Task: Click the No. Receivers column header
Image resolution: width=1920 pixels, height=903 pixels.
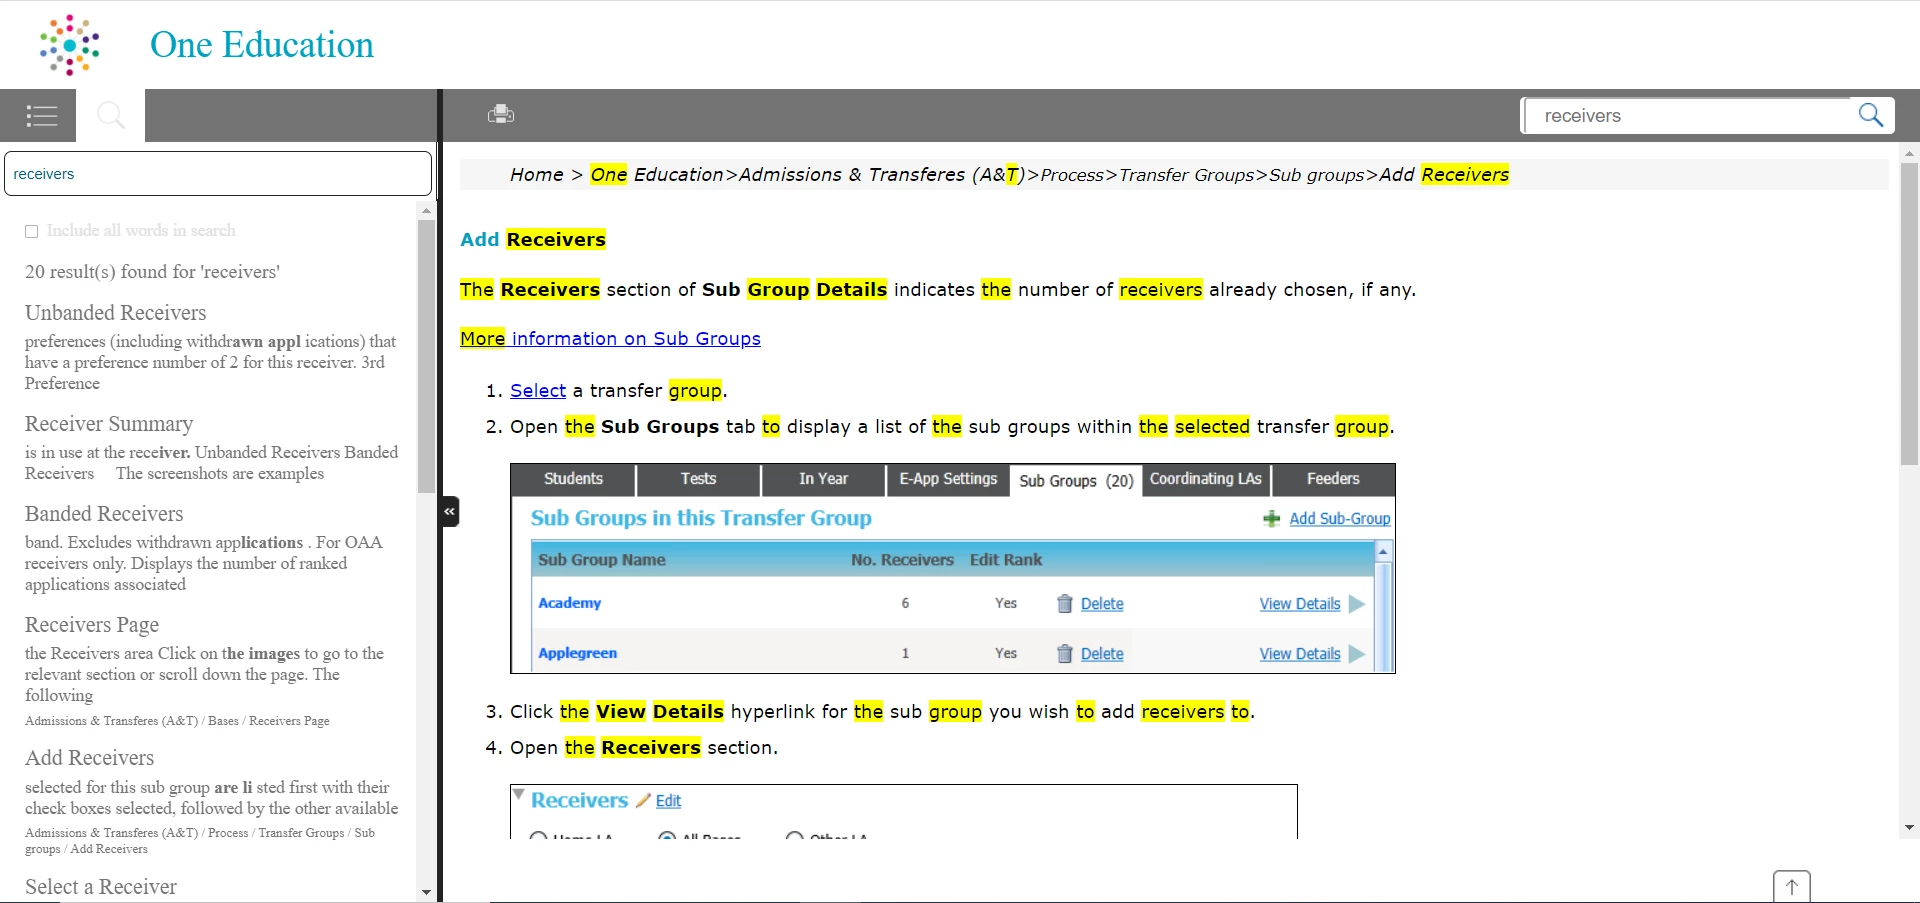Action: 902,560
